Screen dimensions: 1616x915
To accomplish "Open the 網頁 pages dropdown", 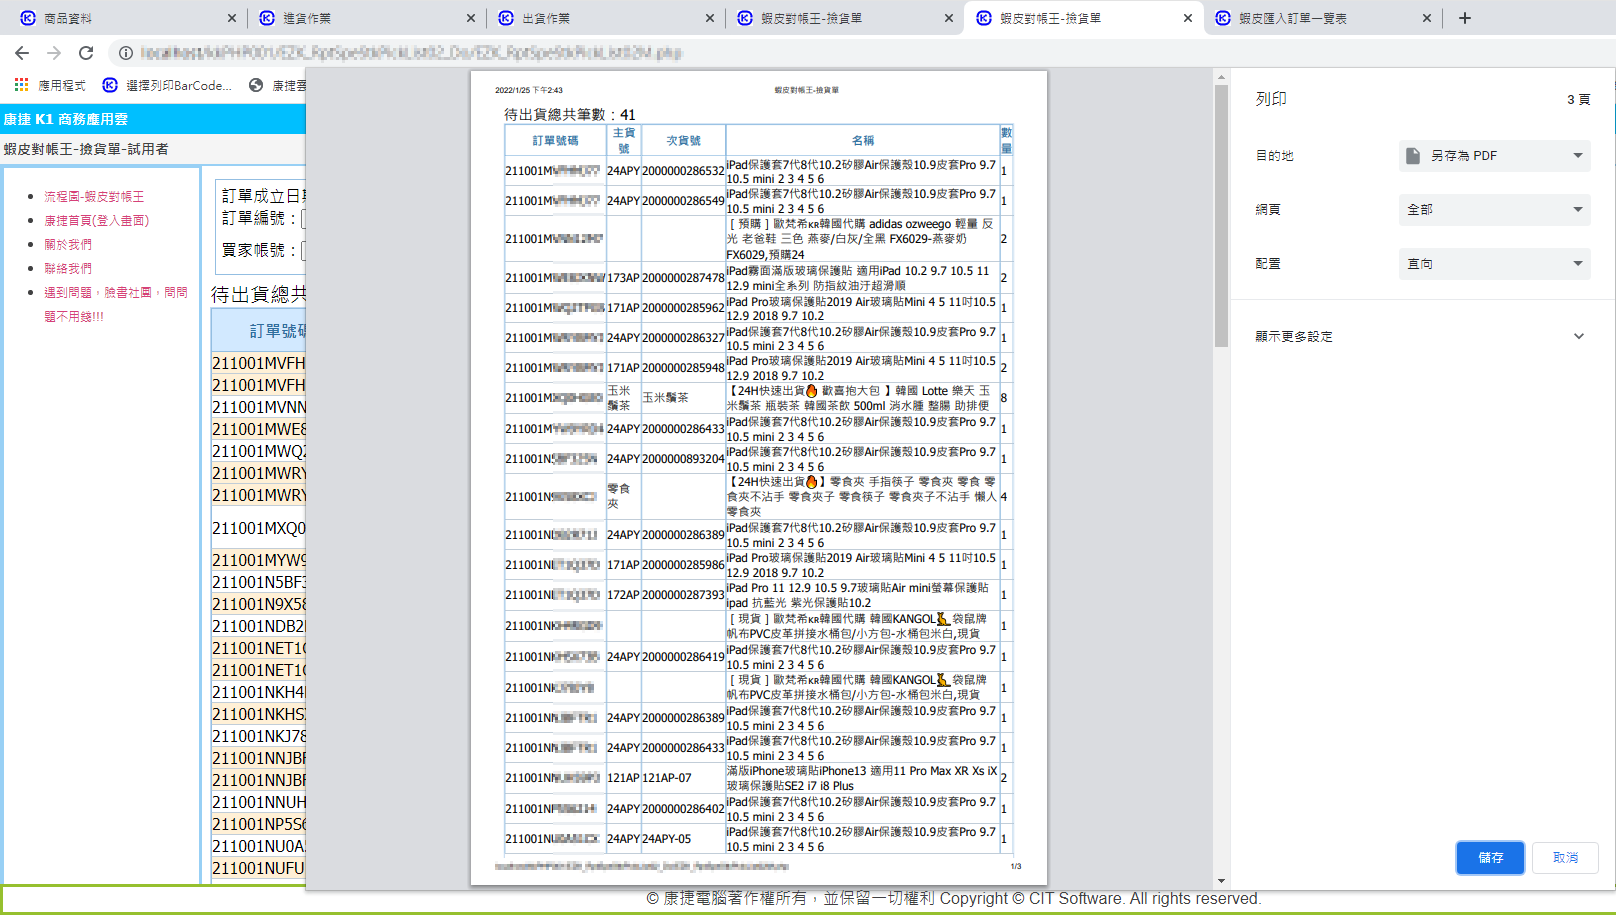I will pos(1494,210).
